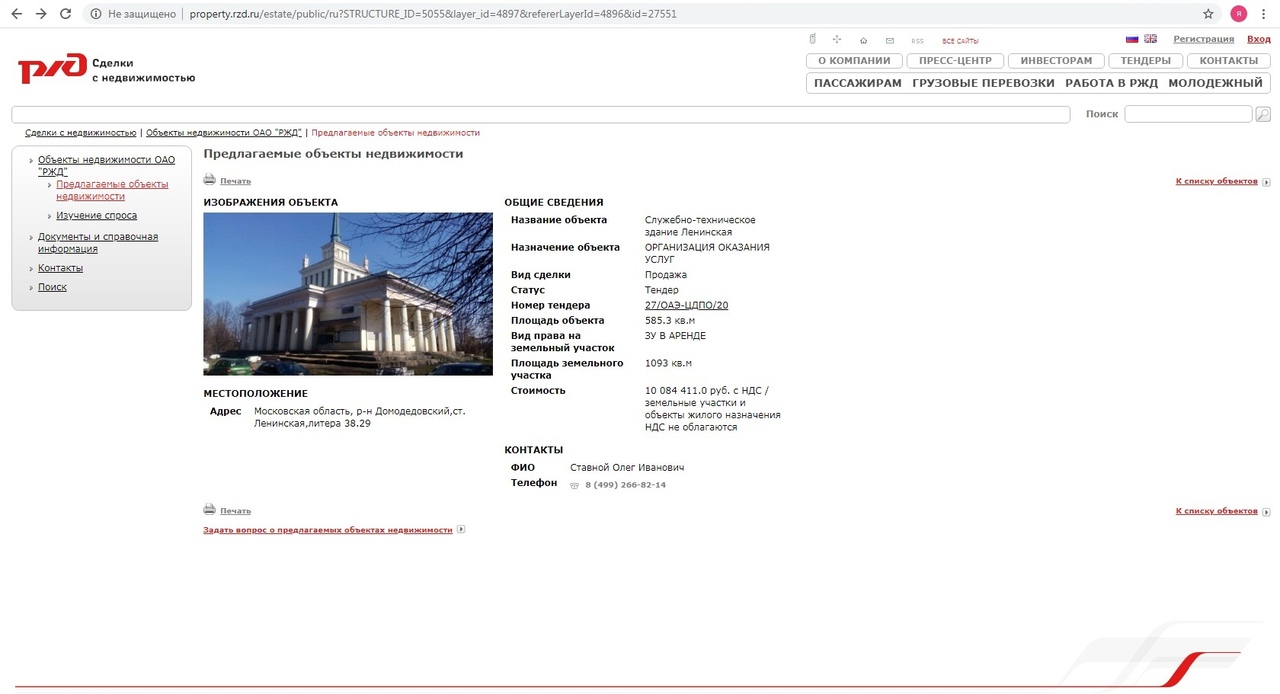
Task: Open the 'ПАССАЖИРАМ' section
Action: [857, 83]
